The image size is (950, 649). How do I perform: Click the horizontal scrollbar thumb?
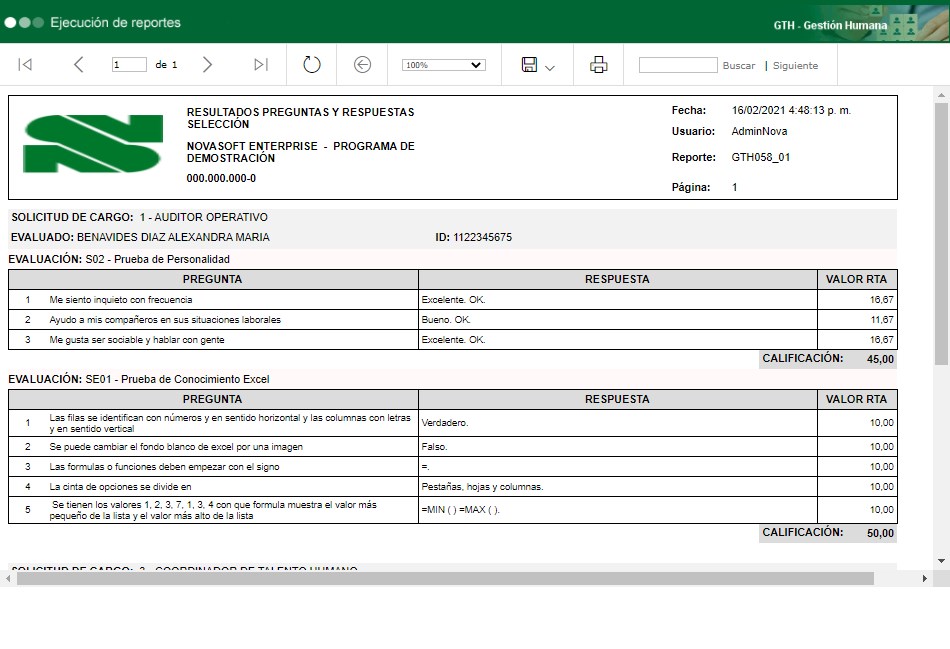point(445,578)
